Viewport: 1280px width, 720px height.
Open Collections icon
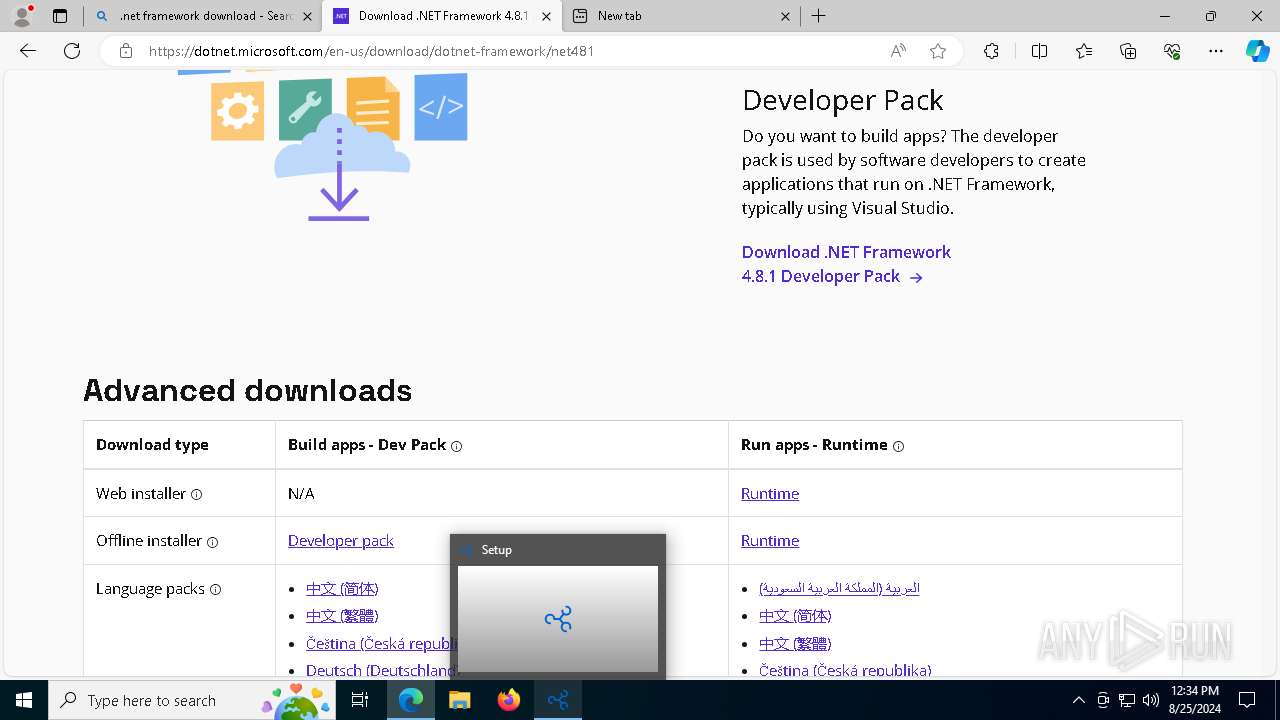(x=1128, y=51)
